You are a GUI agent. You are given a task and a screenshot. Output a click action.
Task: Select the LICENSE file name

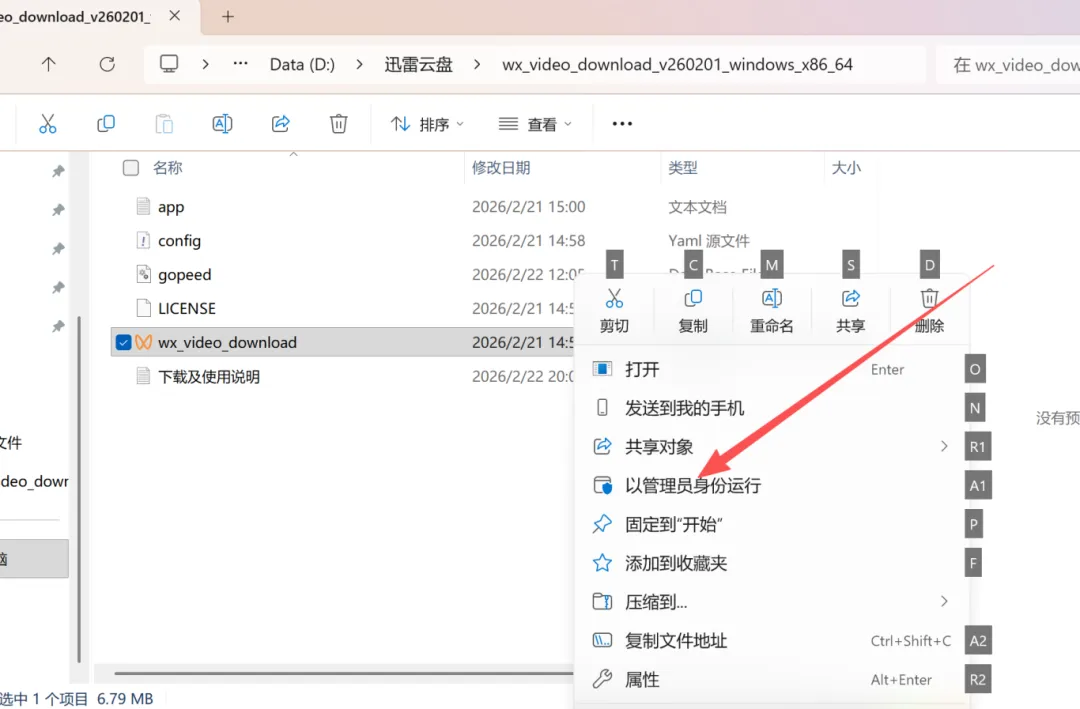pos(187,308)
